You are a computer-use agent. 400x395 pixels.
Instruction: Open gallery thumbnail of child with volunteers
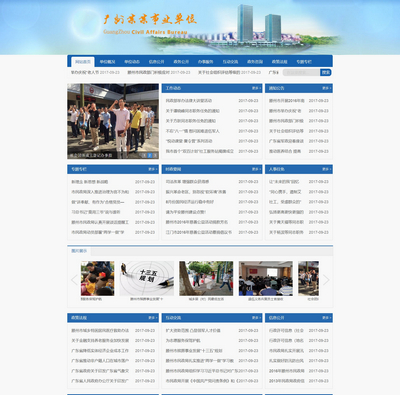tap(97, 278)
